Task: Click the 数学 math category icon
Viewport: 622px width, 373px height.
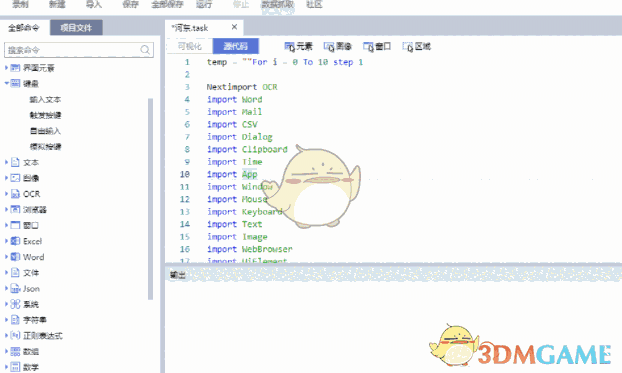Action: (15, 367)
